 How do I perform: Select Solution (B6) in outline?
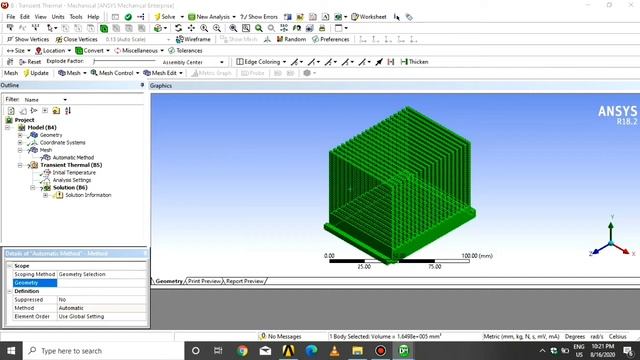[x=70, y=188]
